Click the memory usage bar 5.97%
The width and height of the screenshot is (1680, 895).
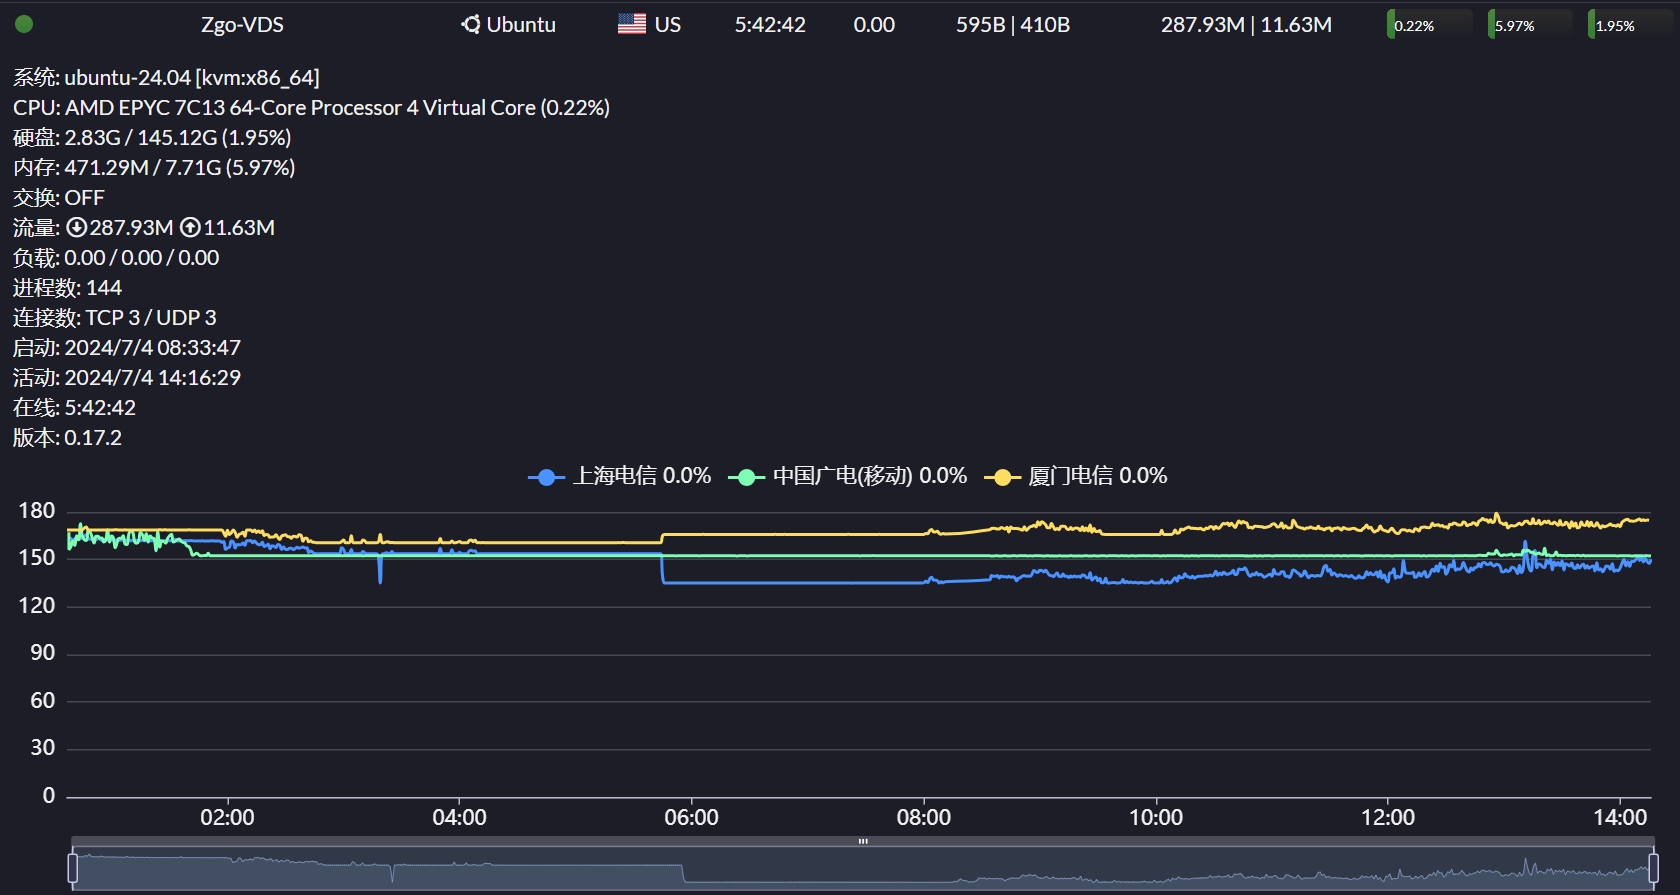(1530, 25)
